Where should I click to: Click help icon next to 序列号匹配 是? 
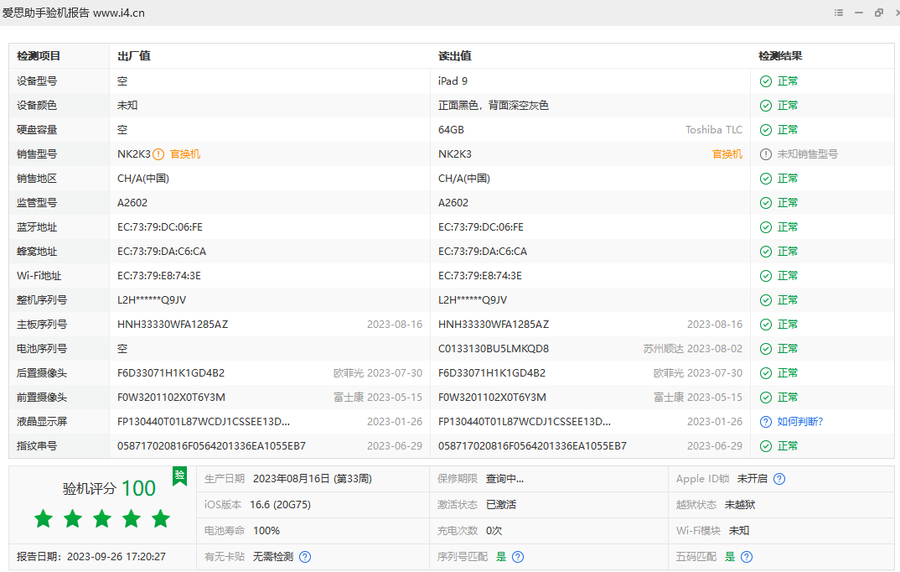518,557
